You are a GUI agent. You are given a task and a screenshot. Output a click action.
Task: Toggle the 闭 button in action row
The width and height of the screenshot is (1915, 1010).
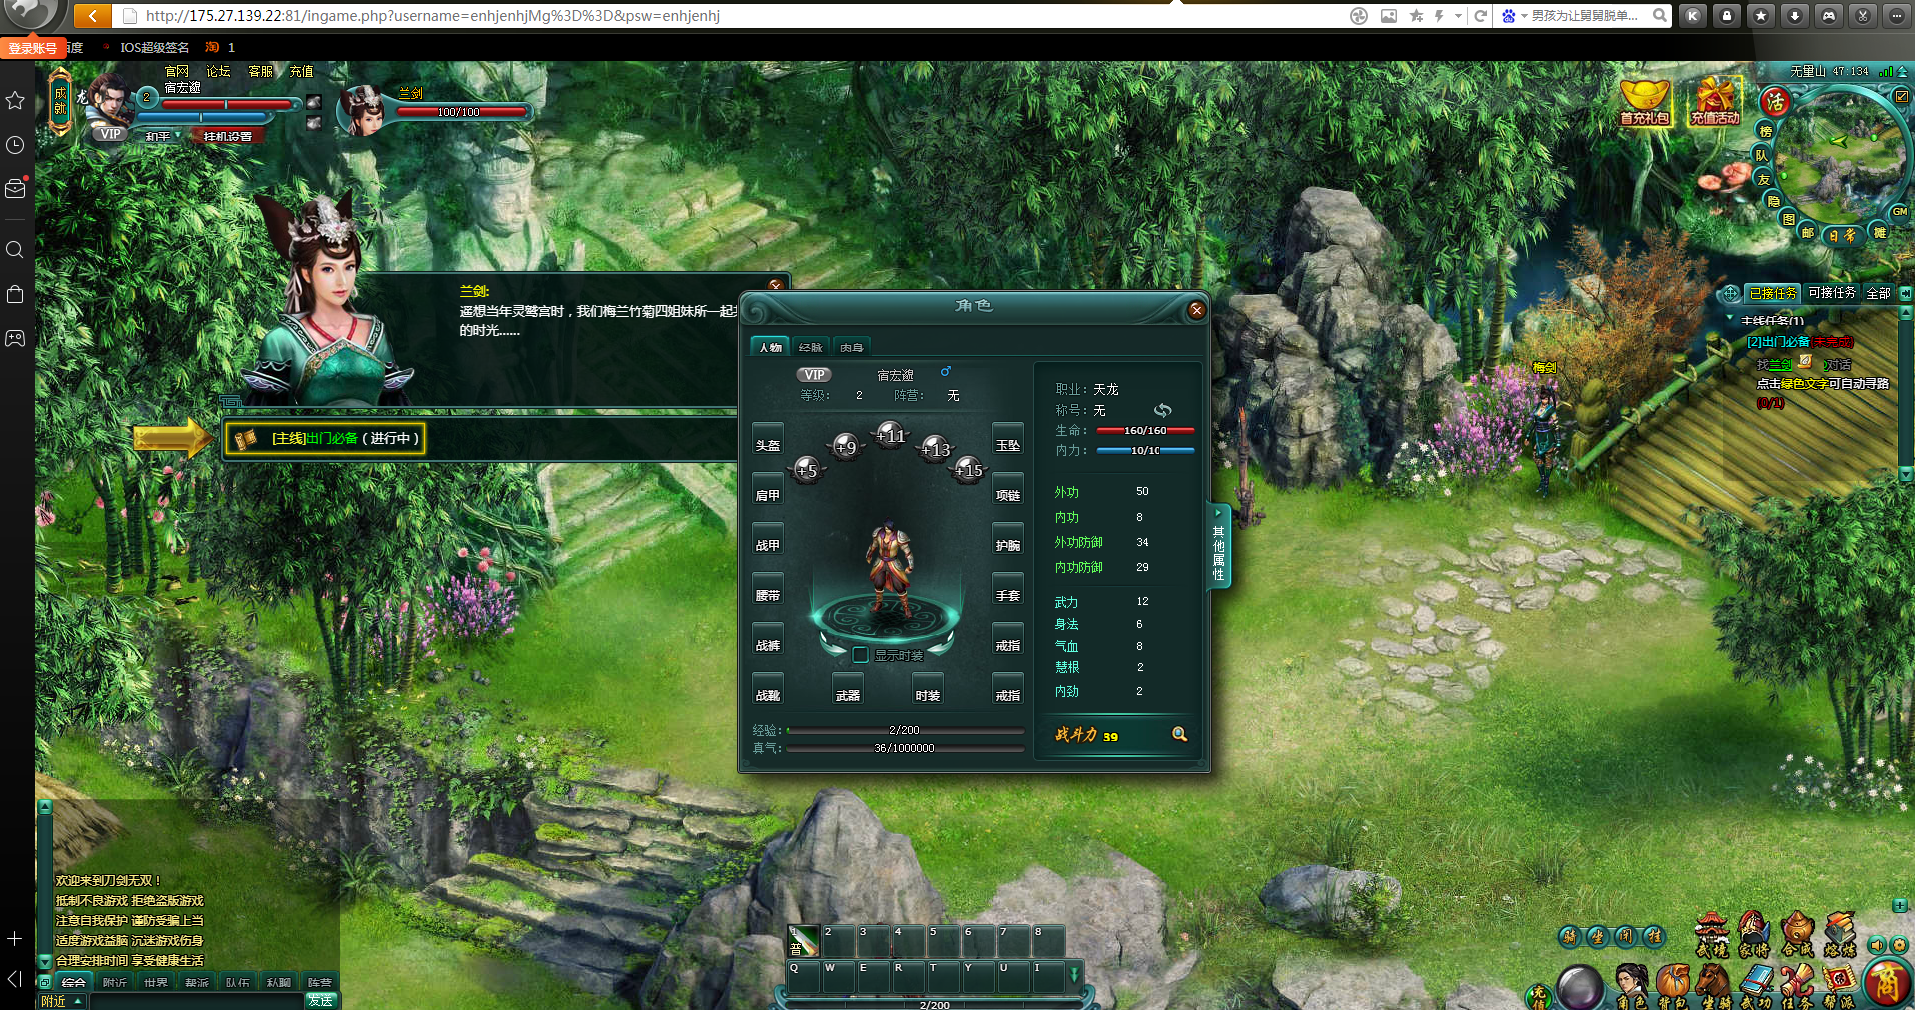tap(1626, 936)
